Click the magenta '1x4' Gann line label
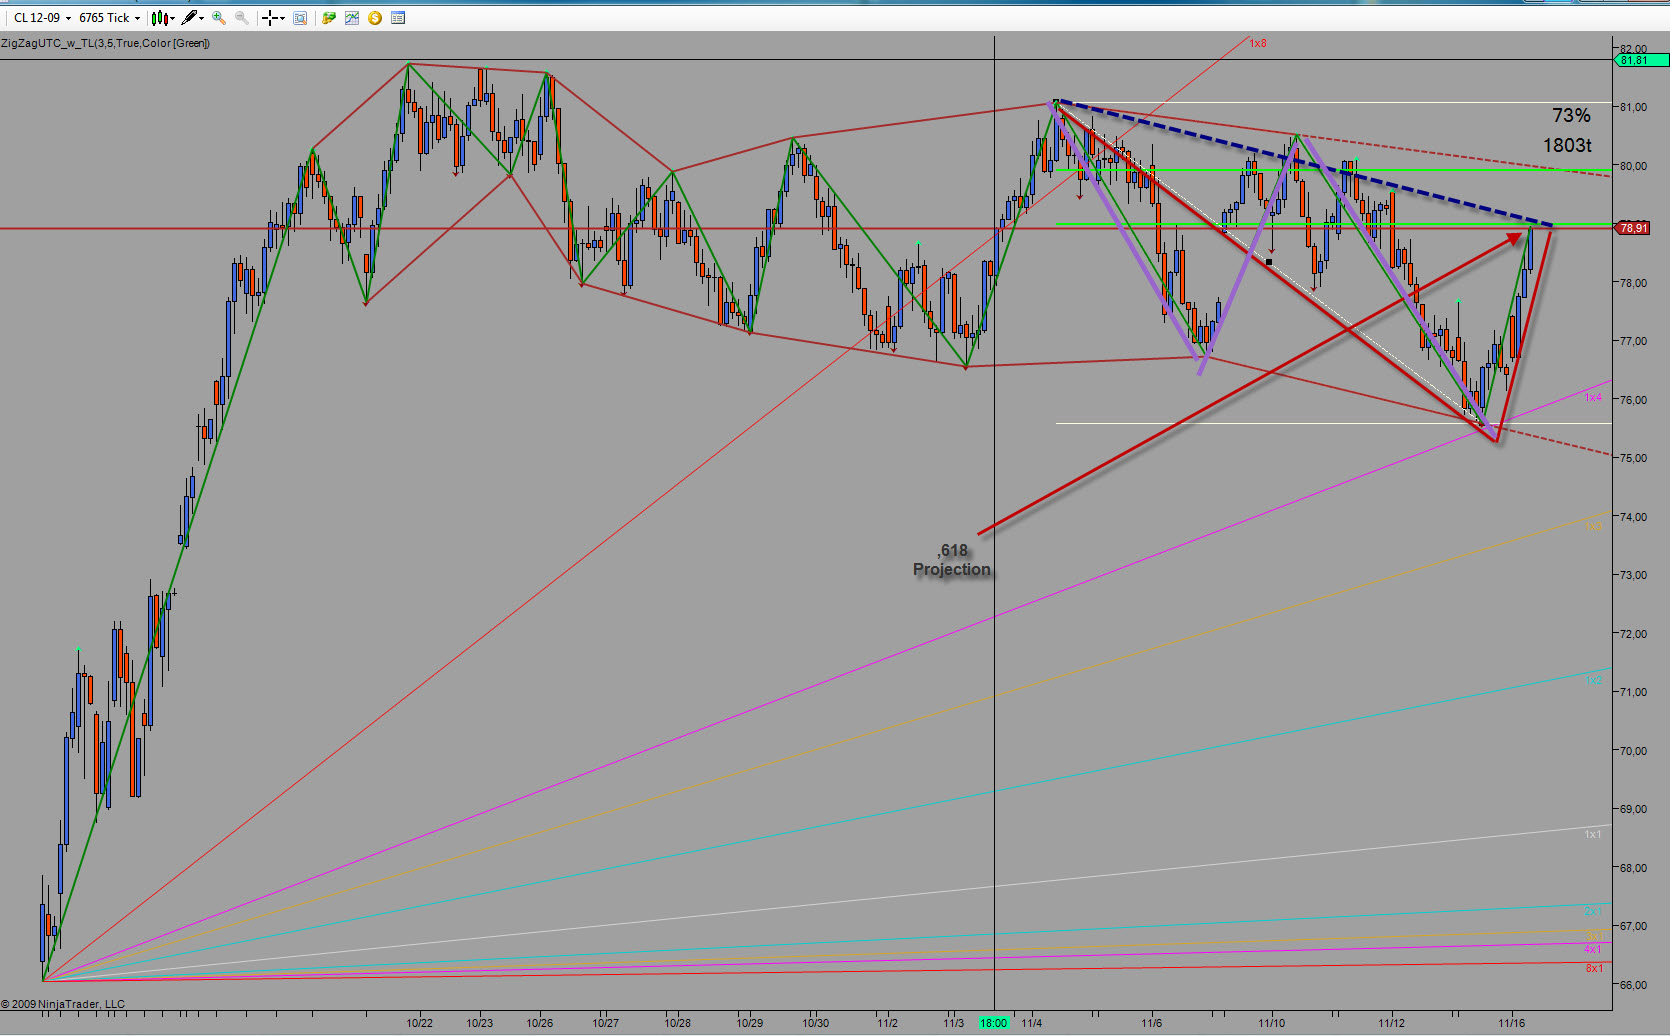 point(1593,398)
